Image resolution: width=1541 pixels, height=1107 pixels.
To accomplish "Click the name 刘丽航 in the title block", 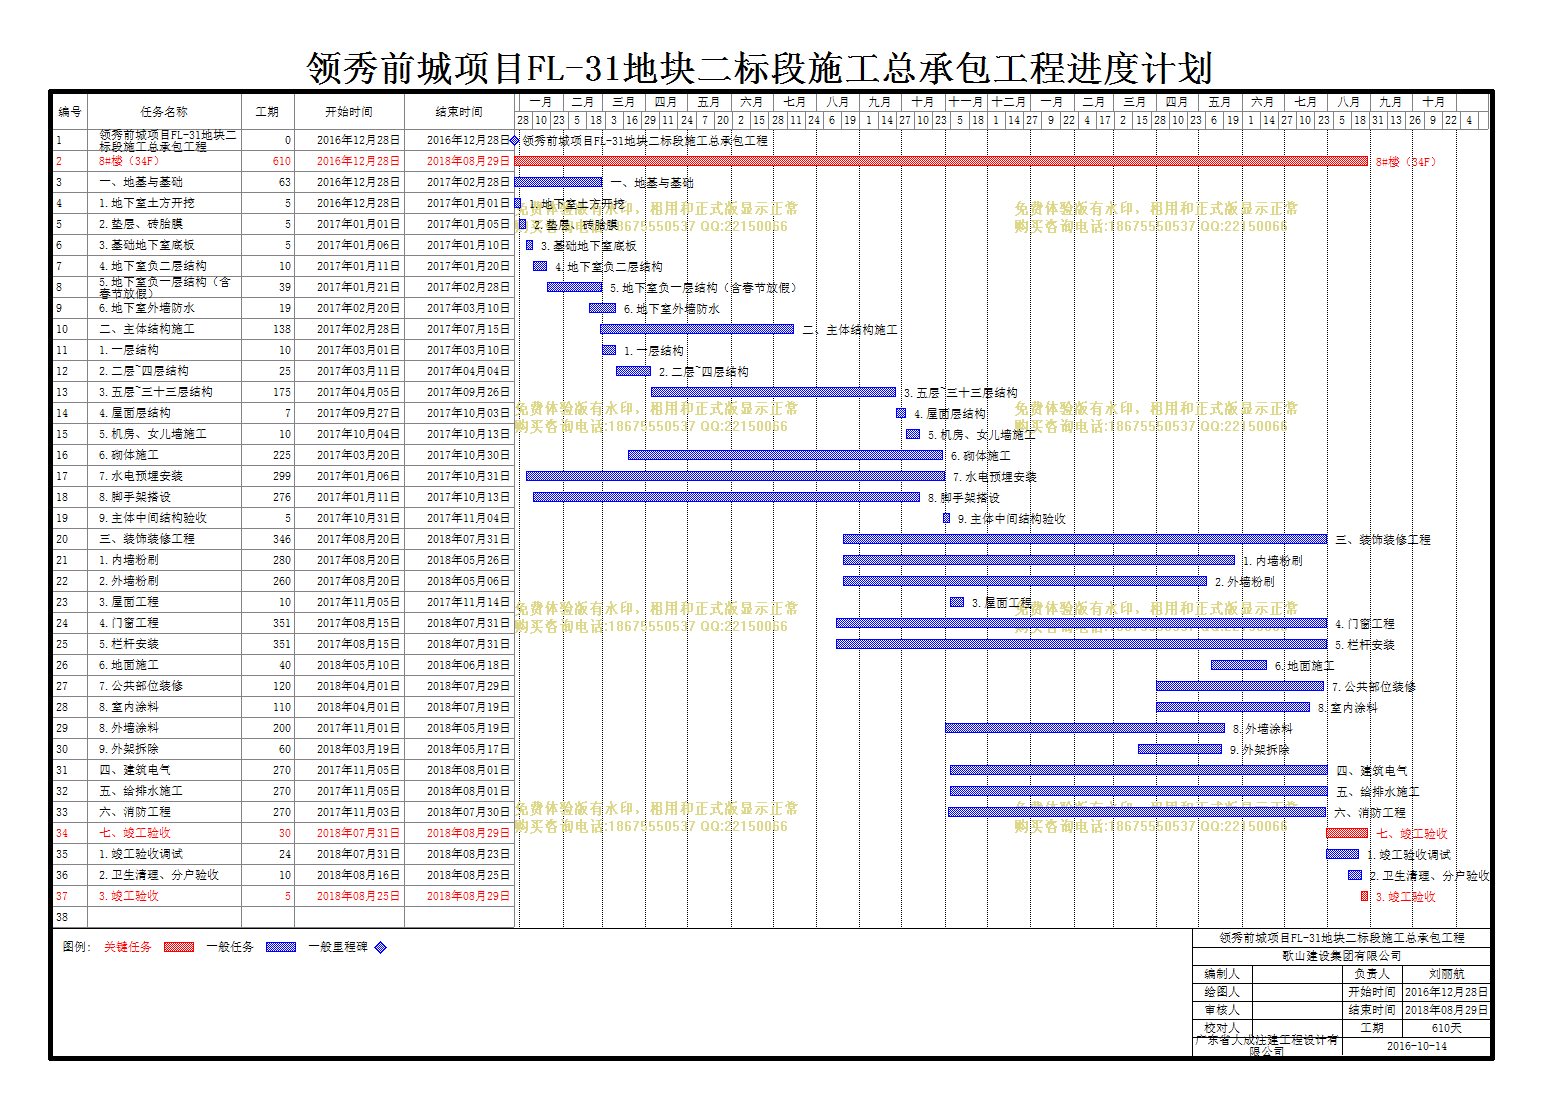I will (1446, 974).
